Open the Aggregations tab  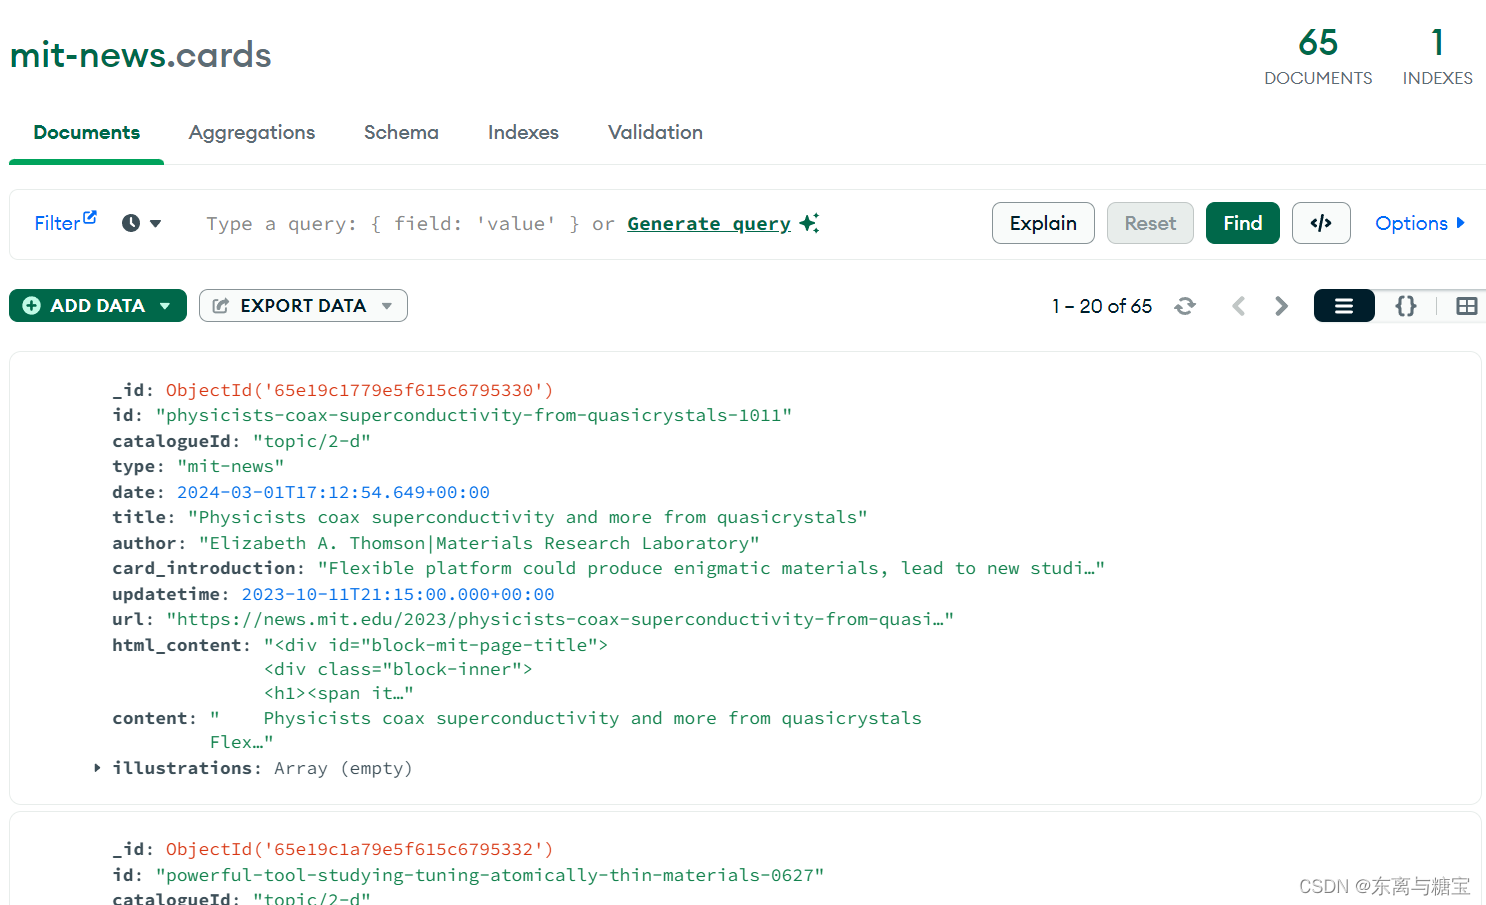click(252, 132)
